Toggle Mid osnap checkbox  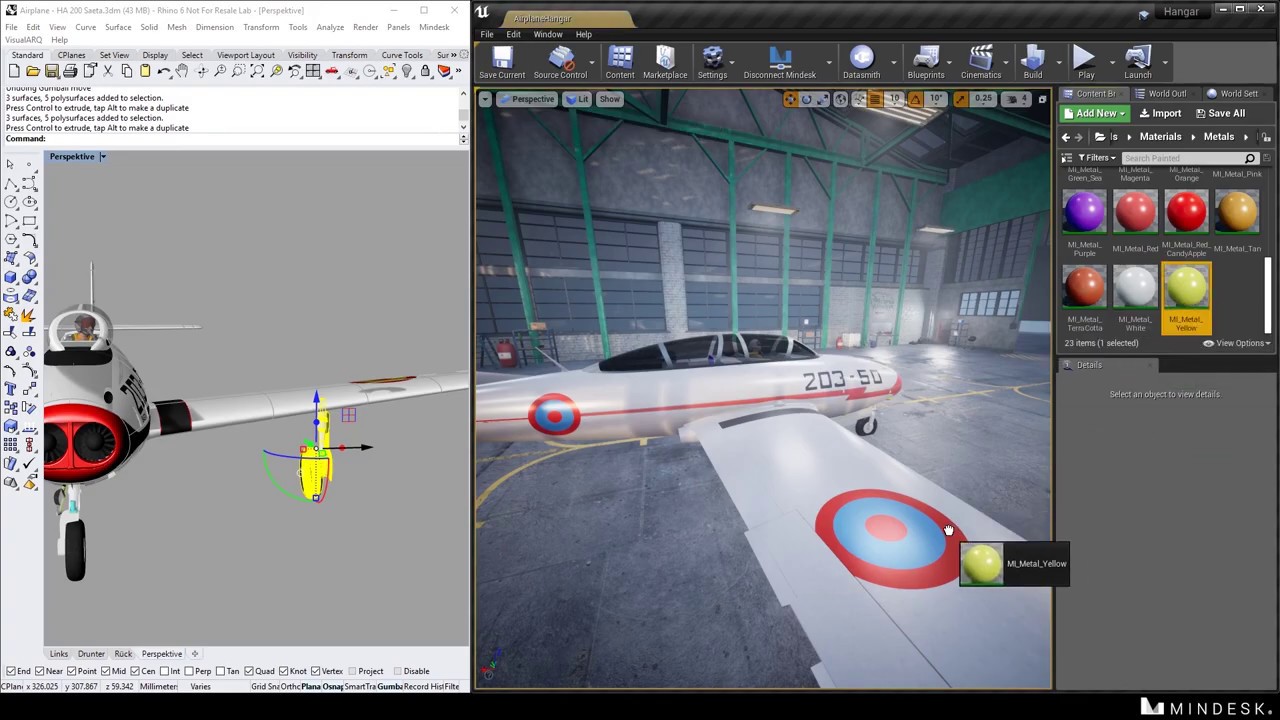106,671
